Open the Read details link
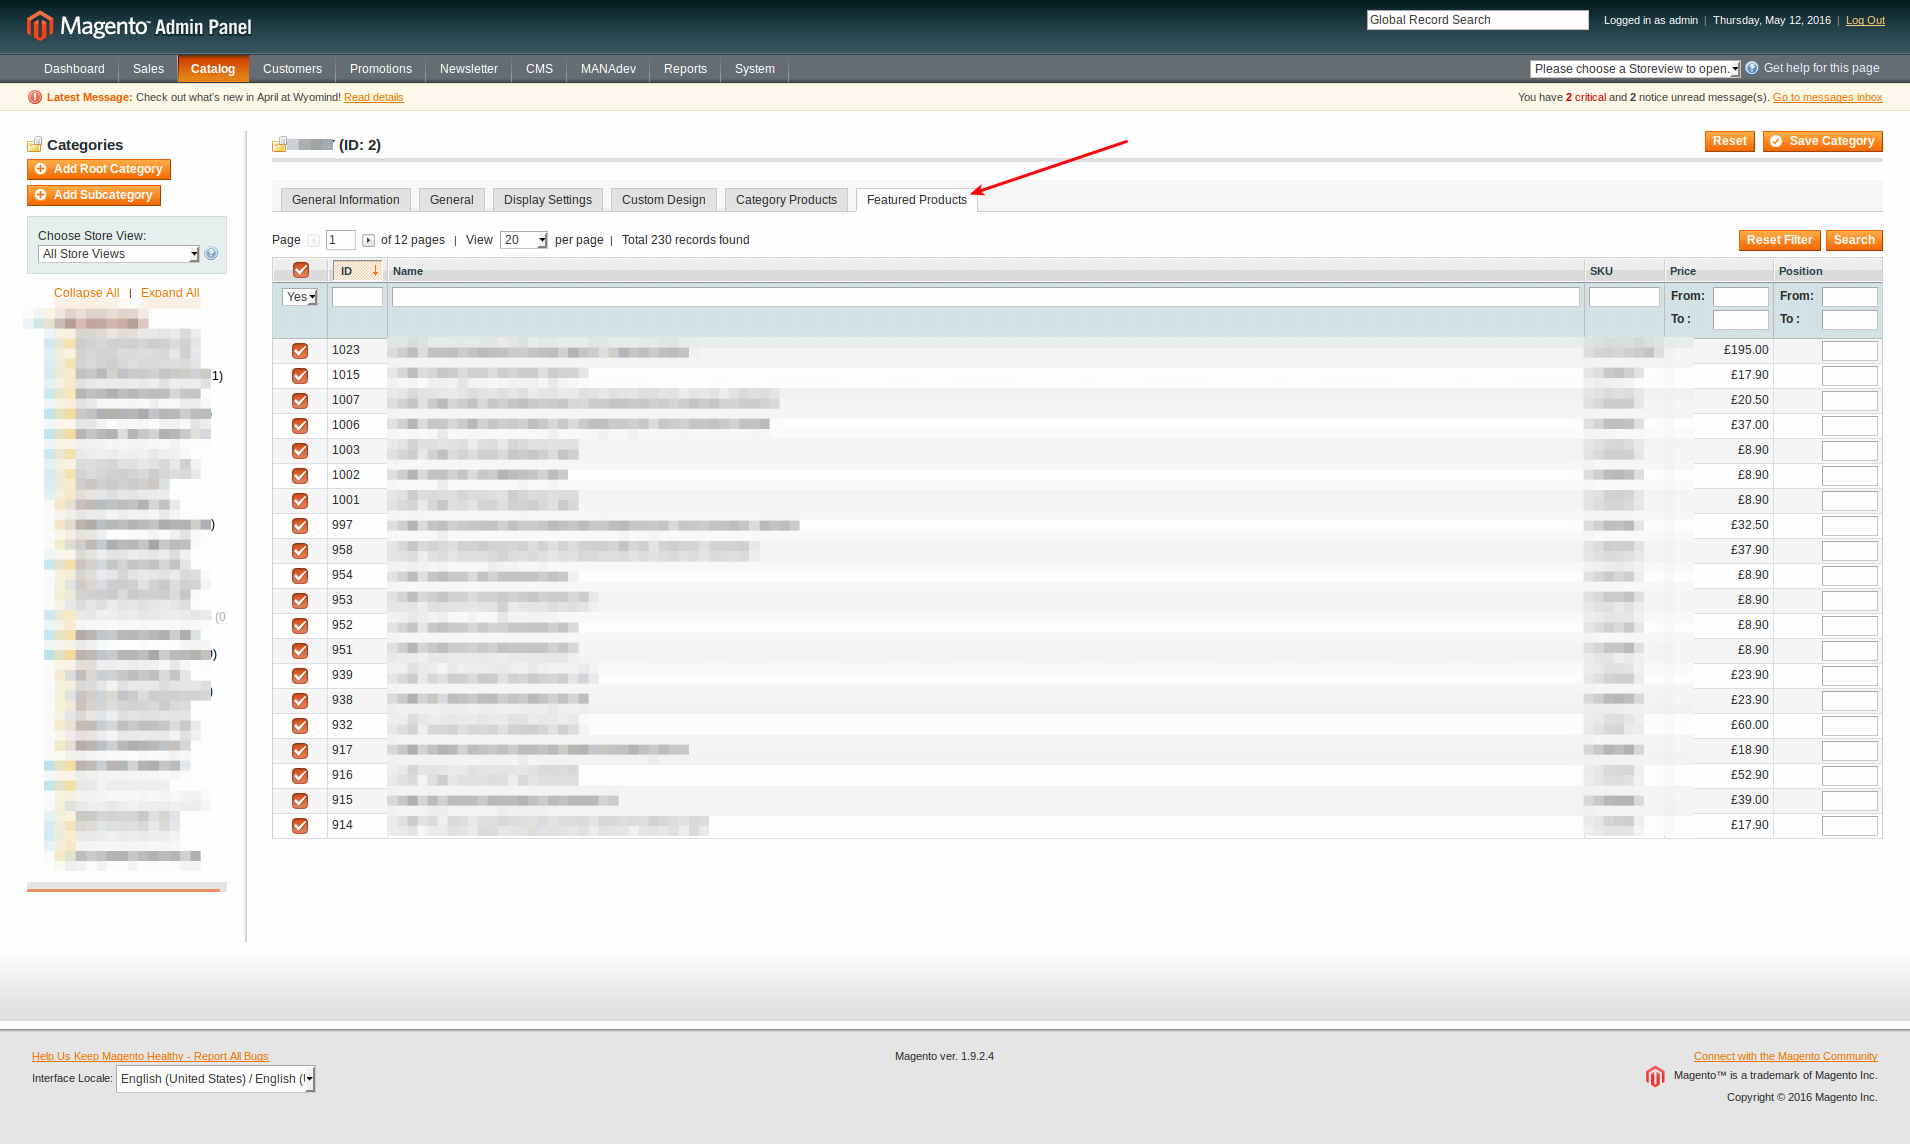This screenshot has height=1144, width=1910. (374, 97)
